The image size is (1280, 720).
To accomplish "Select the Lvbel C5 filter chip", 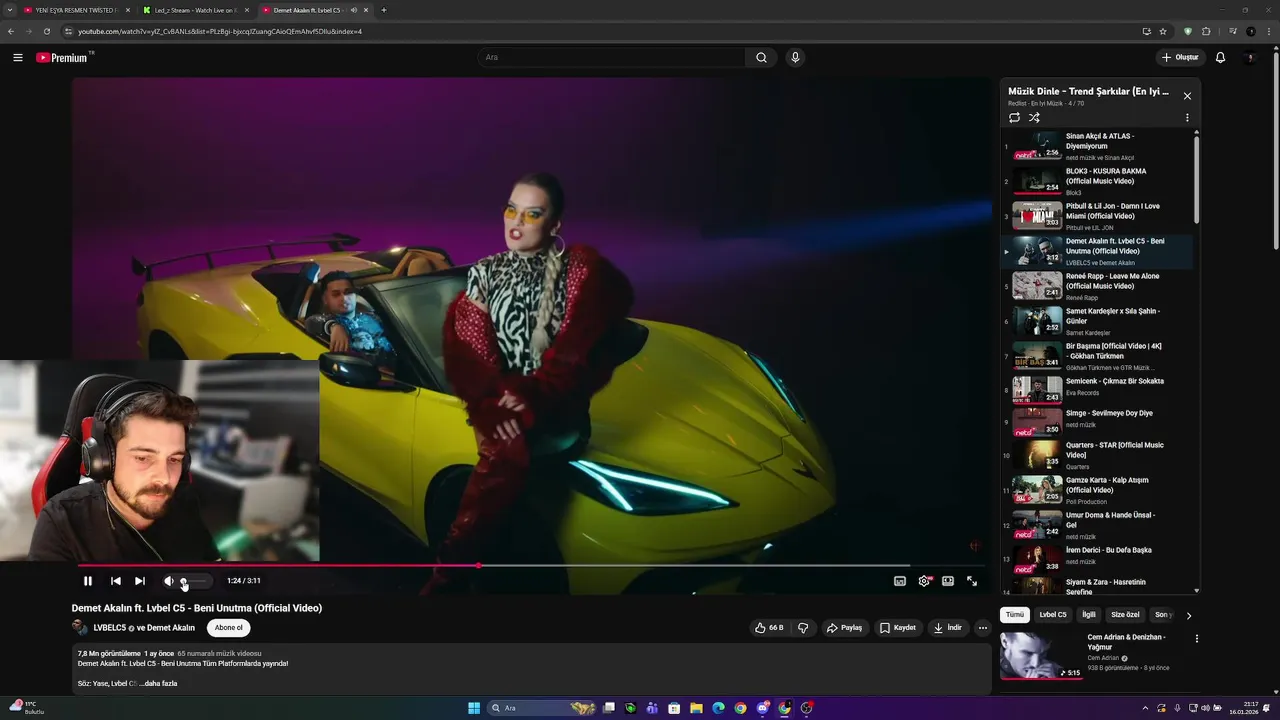I will pos(1053,615).
